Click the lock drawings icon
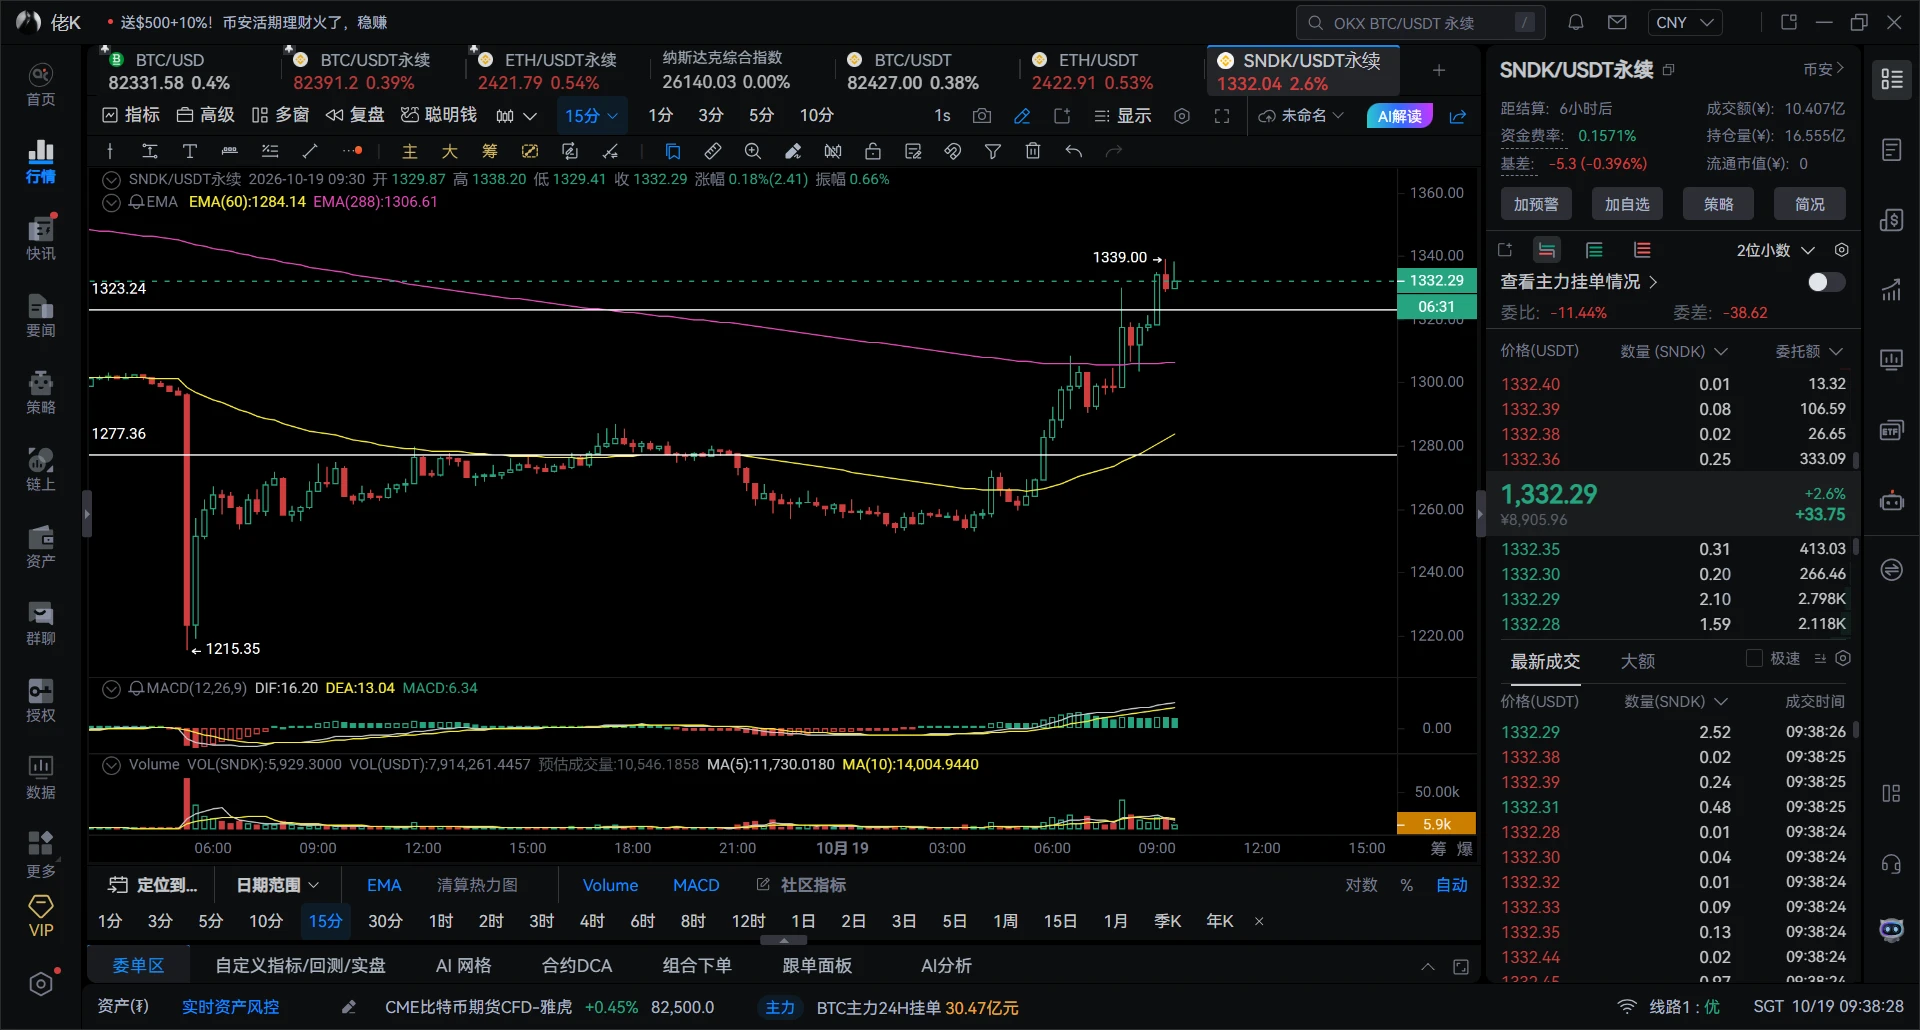 [x=873, y=151]
